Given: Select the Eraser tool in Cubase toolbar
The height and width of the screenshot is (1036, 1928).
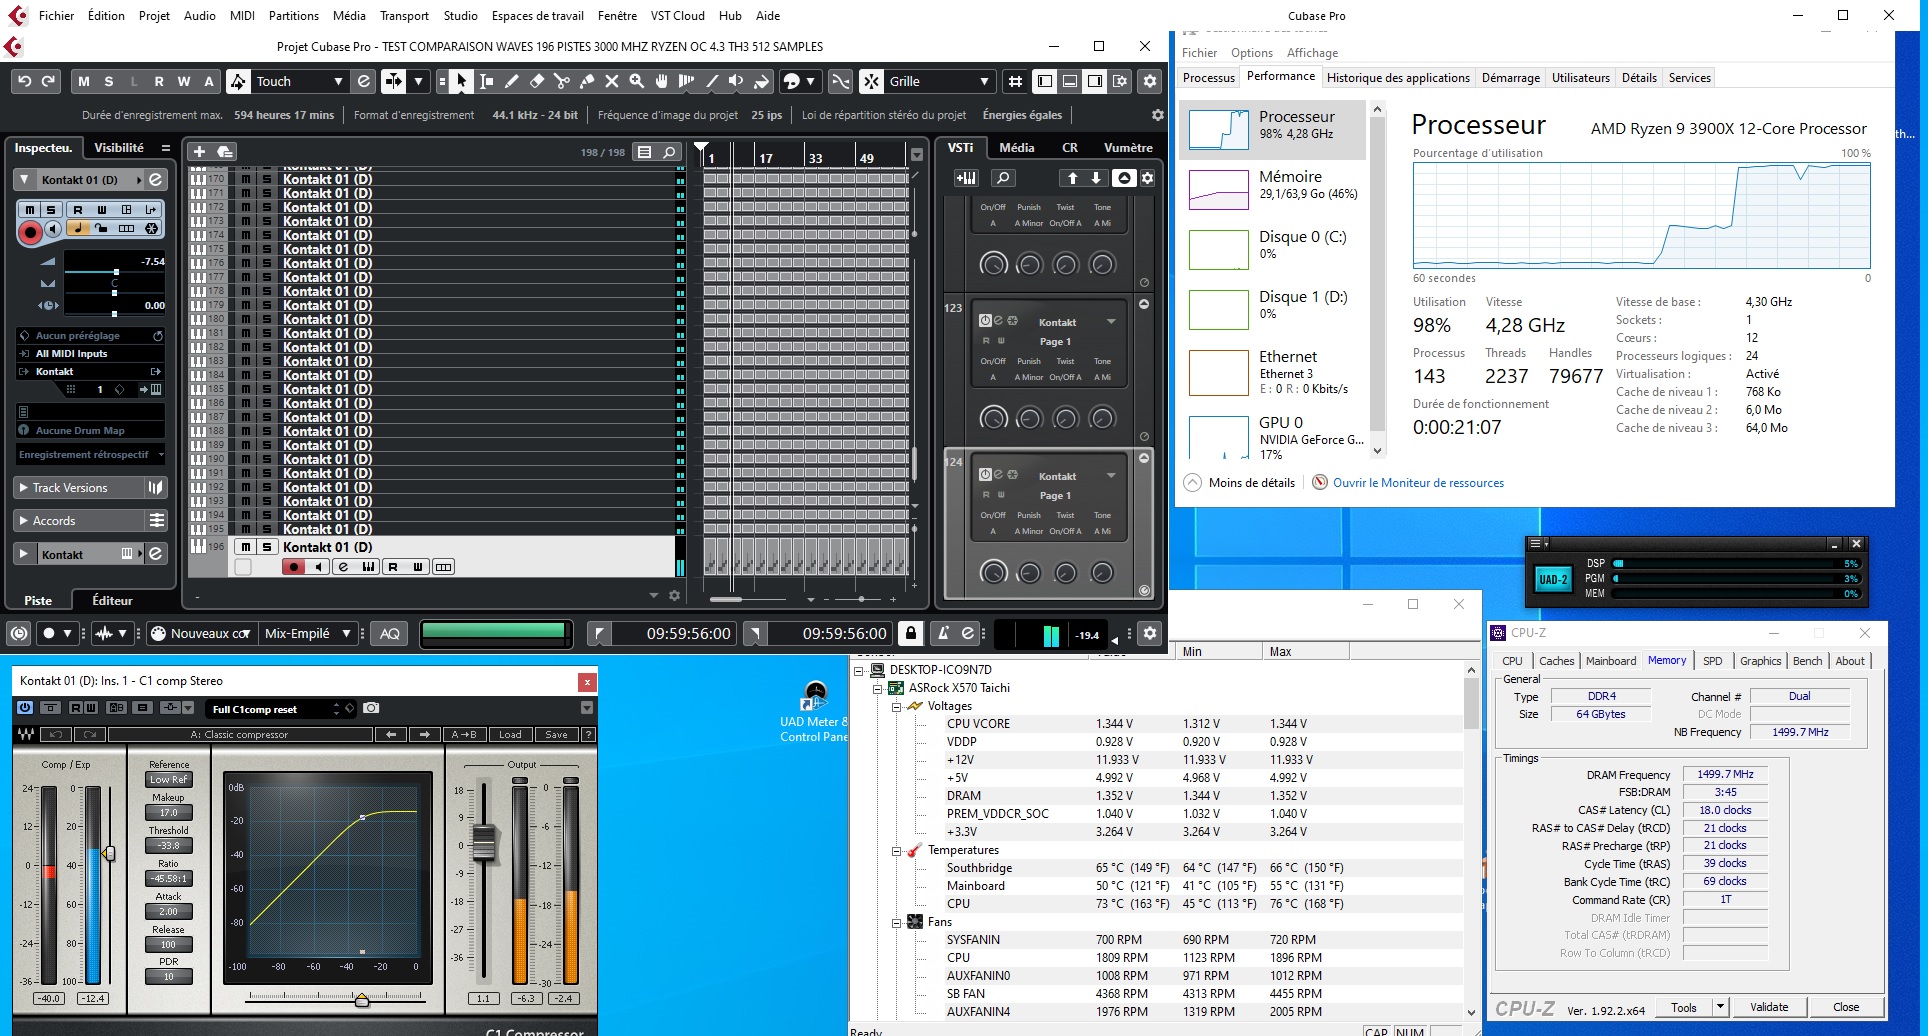Looking at the screenshot, I should (x=536, y=81).
